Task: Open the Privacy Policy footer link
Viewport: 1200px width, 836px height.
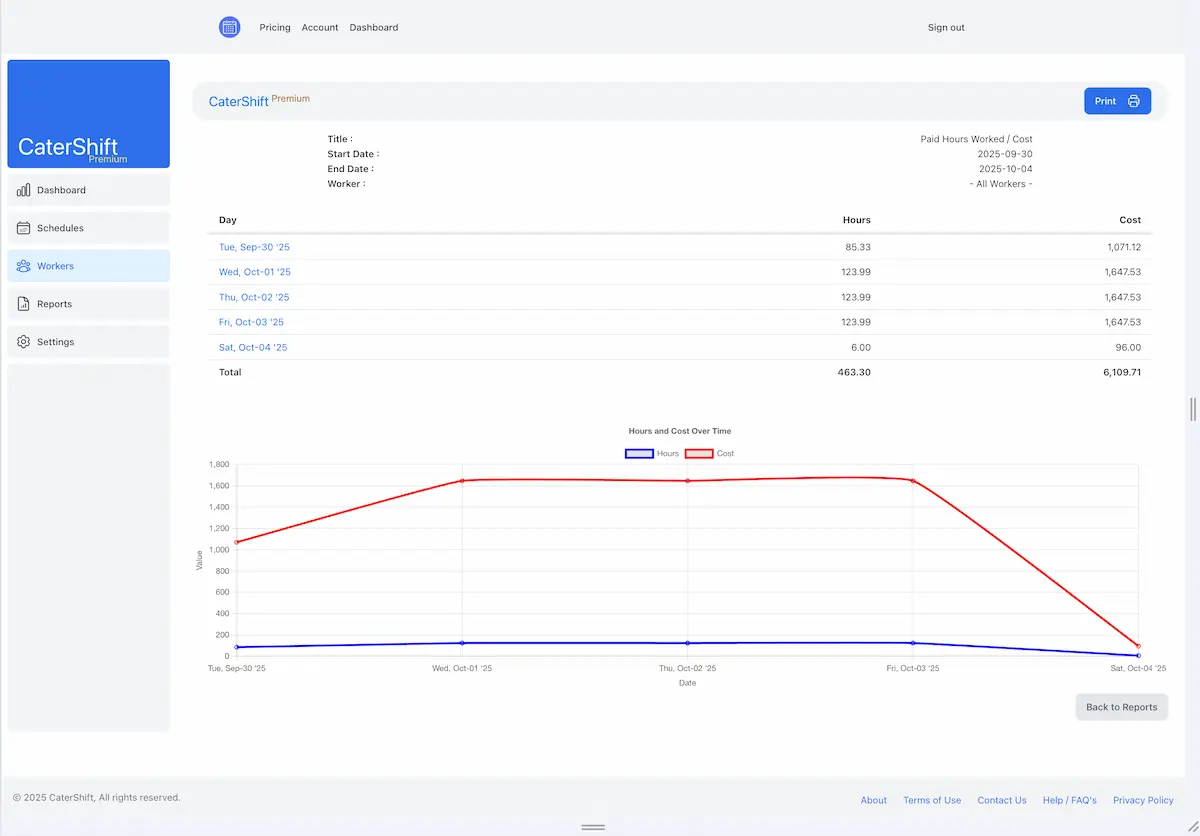Action: pos(1143,800)
